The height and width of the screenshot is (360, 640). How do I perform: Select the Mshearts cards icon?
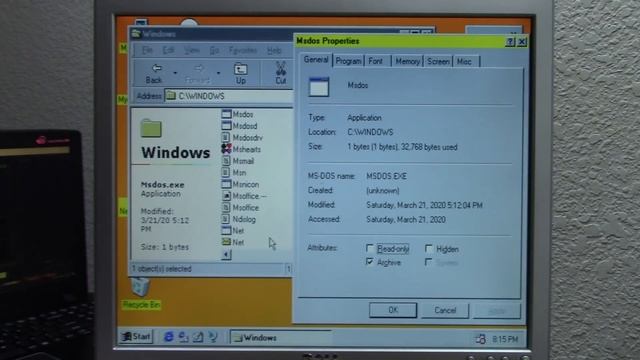pyautogui.click(x=226, y=149)
